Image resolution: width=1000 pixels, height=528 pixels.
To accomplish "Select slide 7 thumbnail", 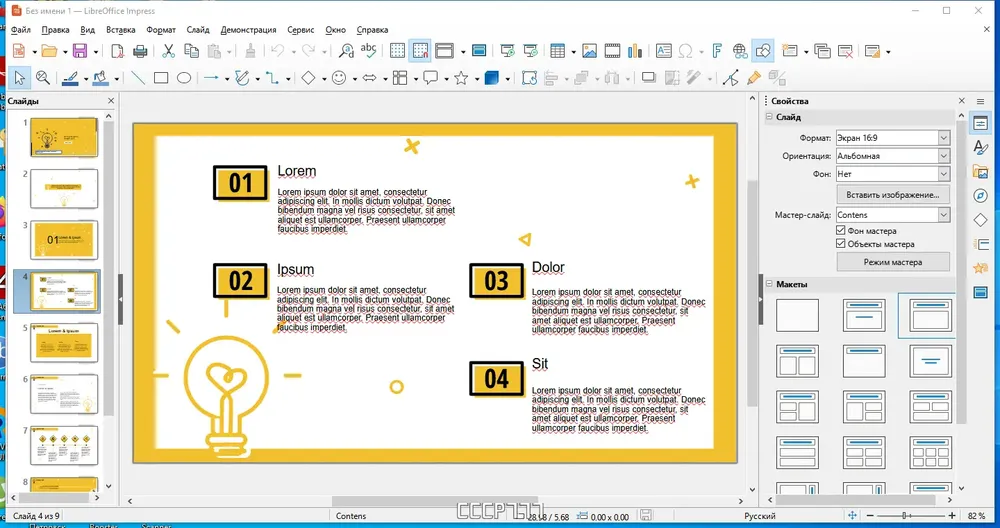I will (x=64, y=445).
